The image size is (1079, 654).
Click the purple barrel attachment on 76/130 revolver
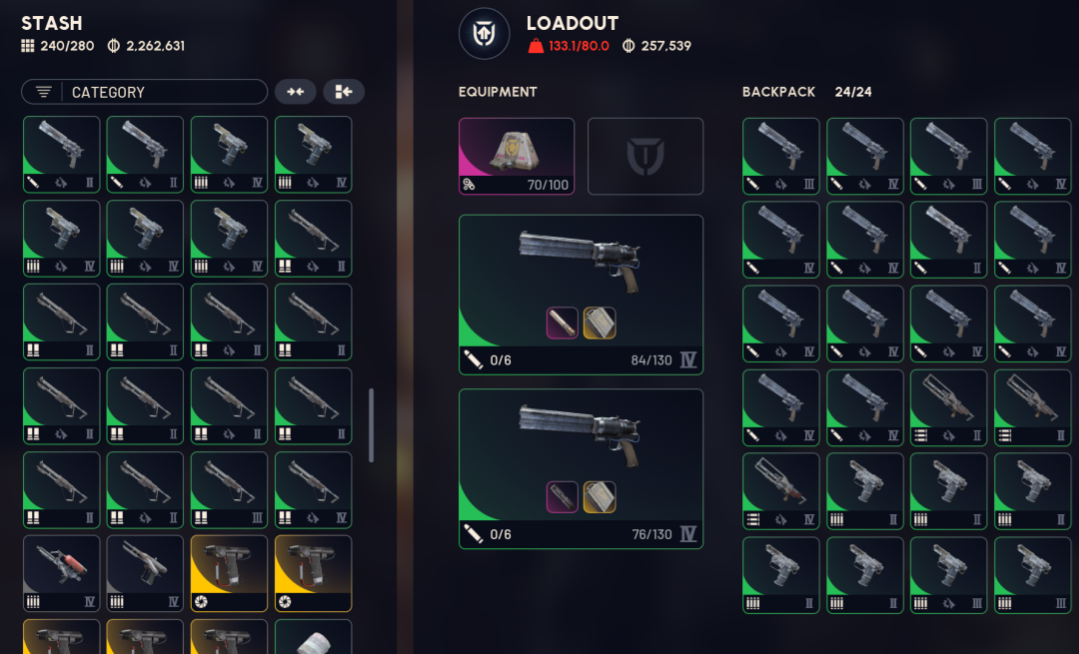(x=562, y=497)
